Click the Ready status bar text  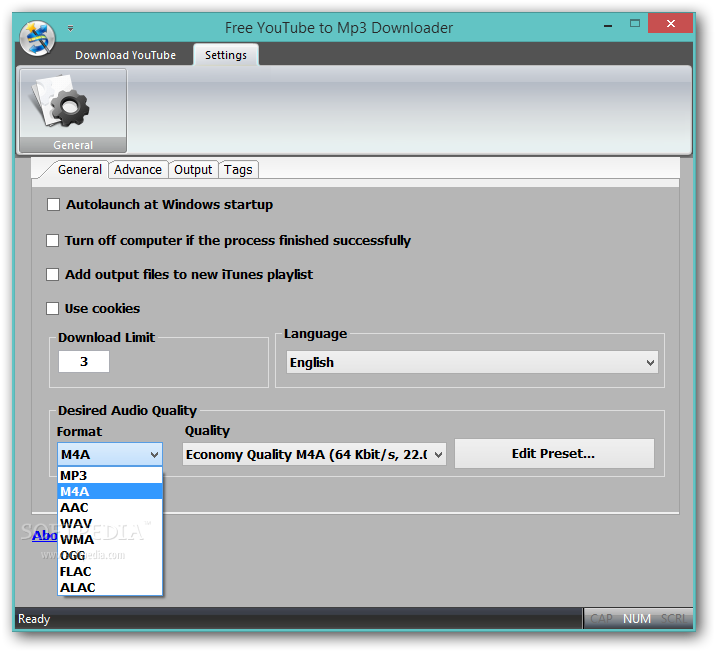click(34, 619)
